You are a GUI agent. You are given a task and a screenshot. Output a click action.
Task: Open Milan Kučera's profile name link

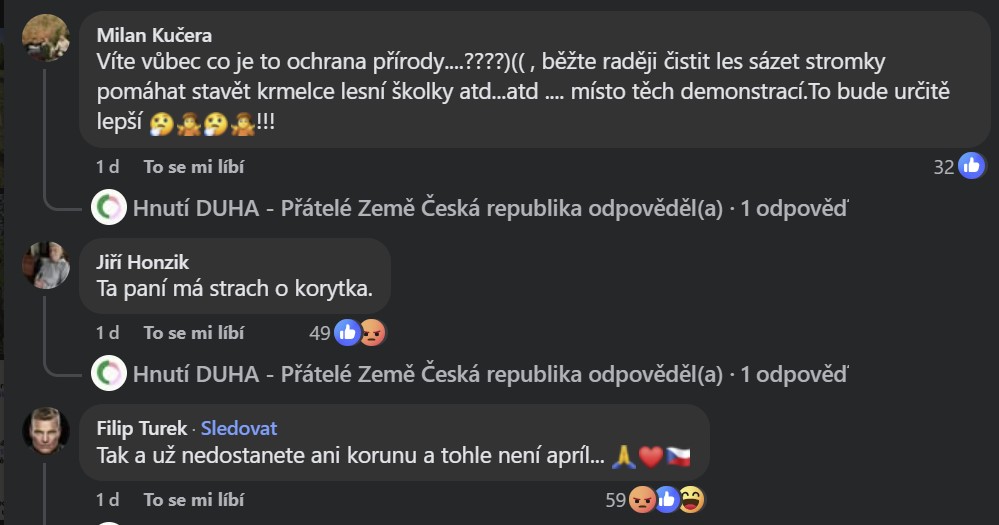coord(154,36)
